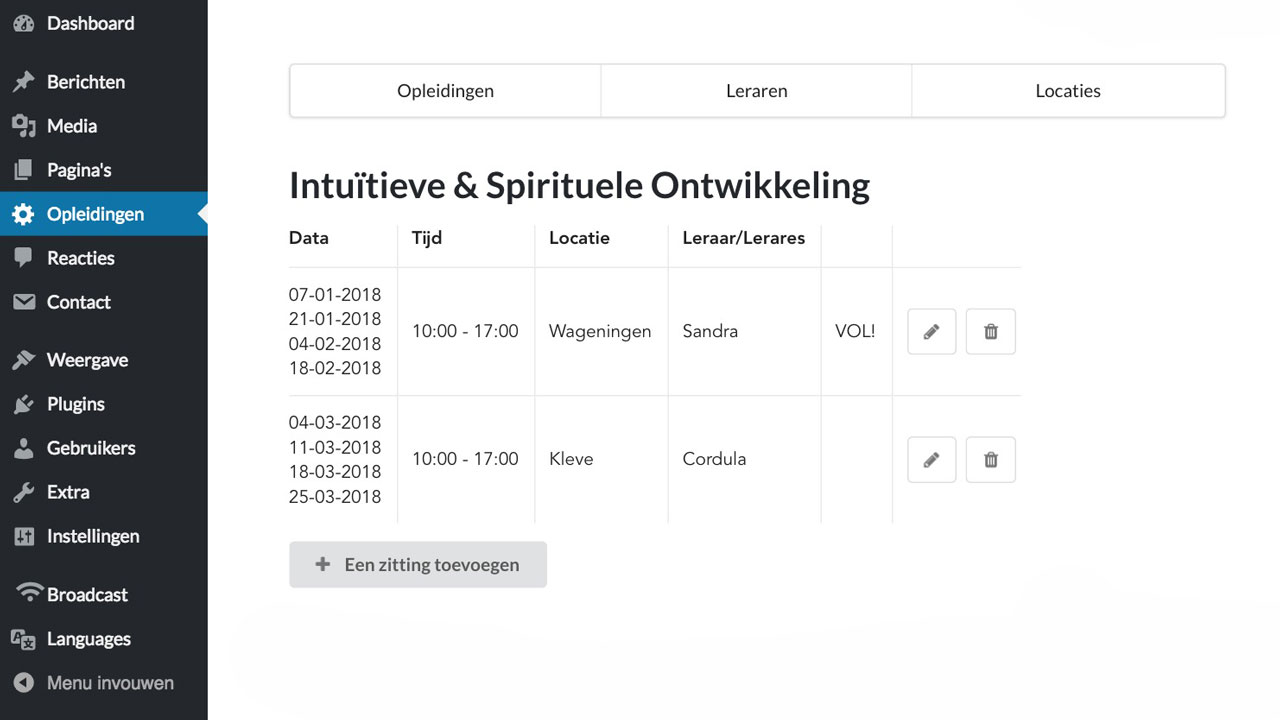
Task: Click the Media library icon
Action: (x=23, y=126)
